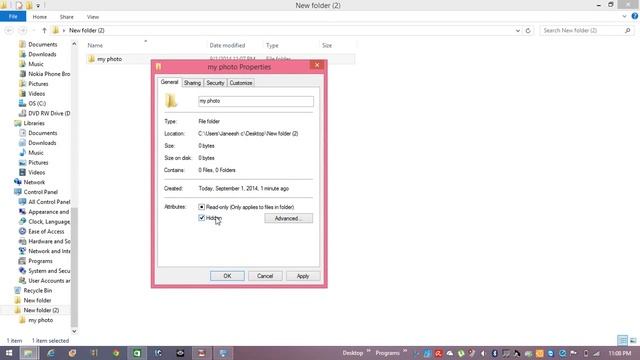640x360 pixels.
Task: Click the folder name input field
Action: coord(256,101)
